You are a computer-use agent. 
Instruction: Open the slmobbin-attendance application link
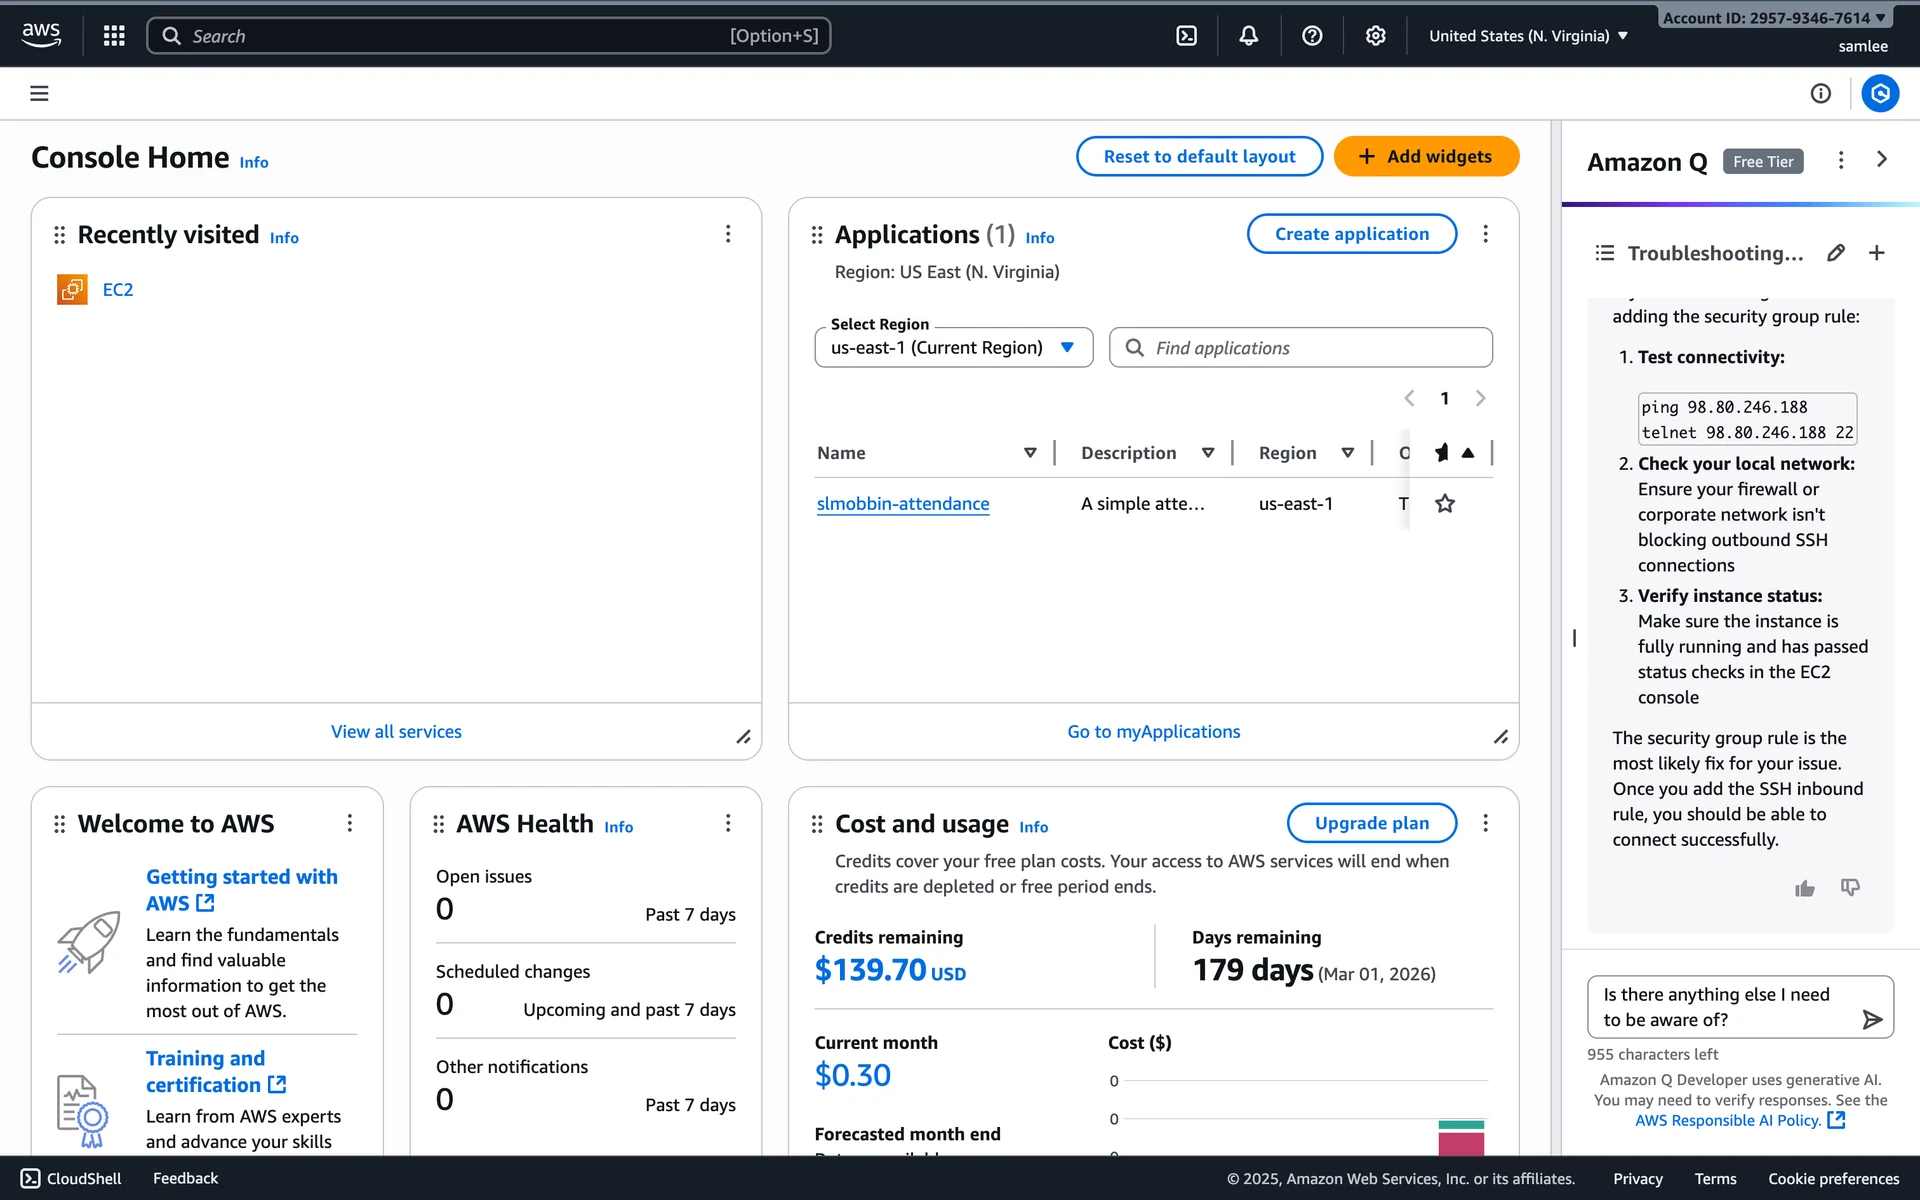click(903, 504)
